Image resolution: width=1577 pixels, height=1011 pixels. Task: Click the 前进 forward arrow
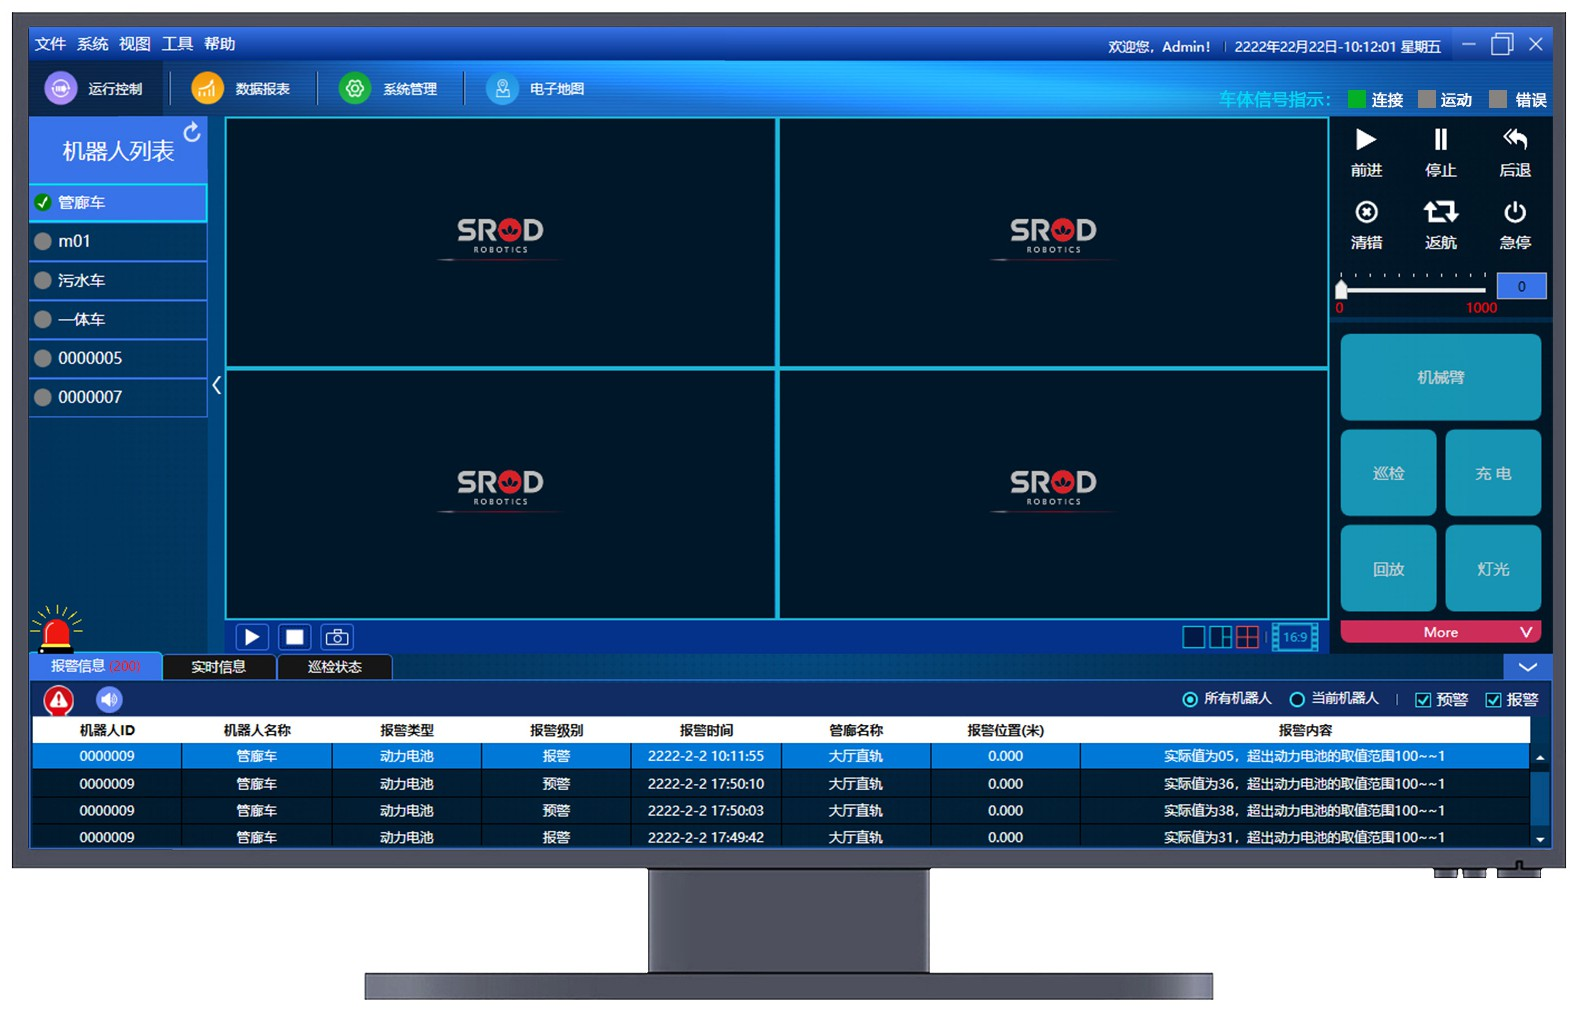tap(1366, 140)
